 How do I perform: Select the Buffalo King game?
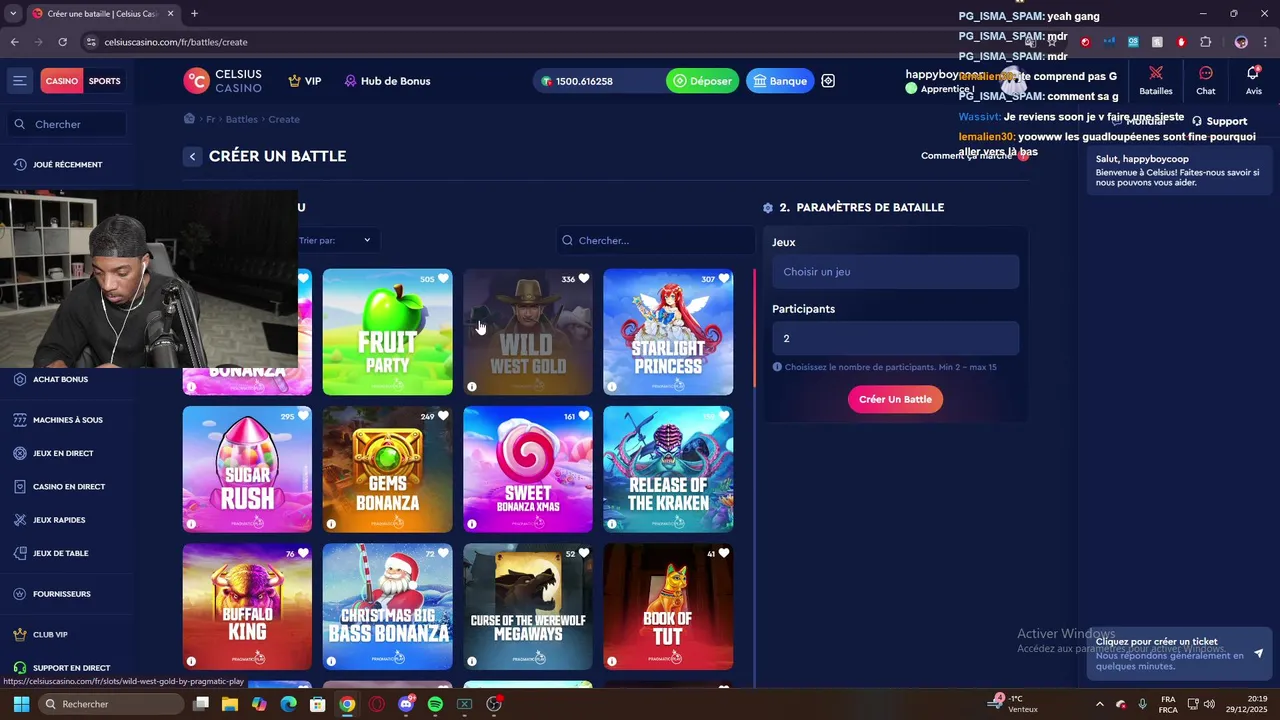point(247,606)
